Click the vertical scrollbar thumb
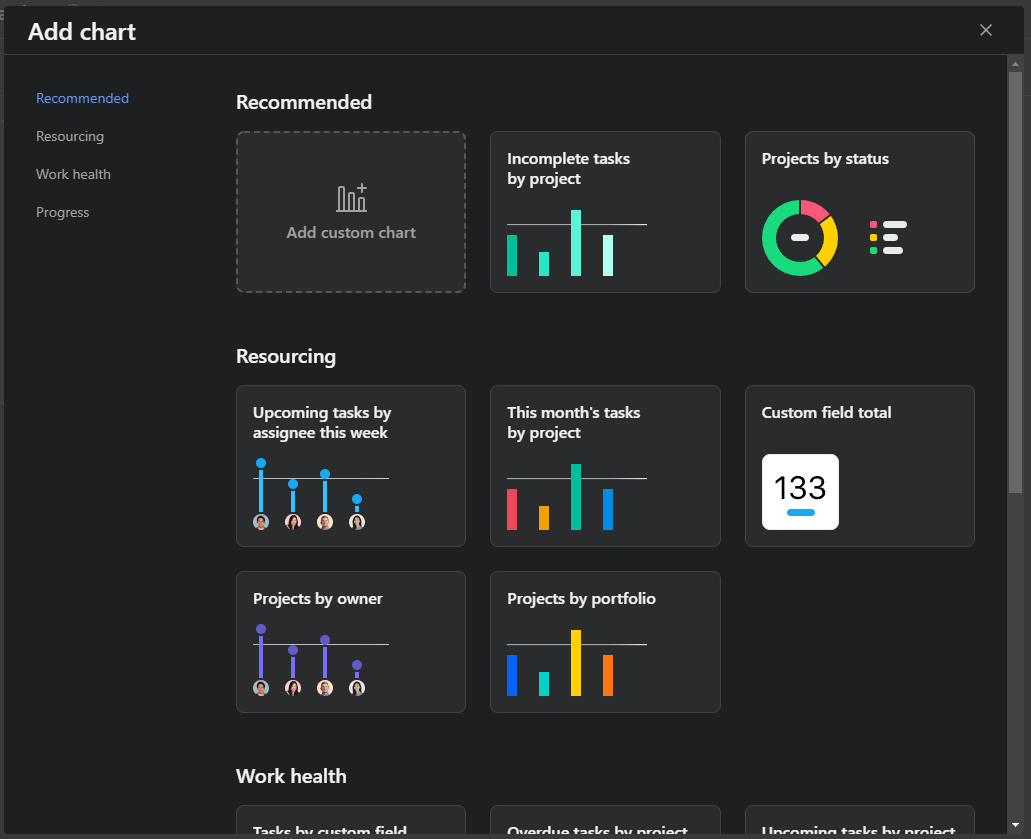Image resolution: width=1031 pixels, height=839 pixels. pos(1015,283)
